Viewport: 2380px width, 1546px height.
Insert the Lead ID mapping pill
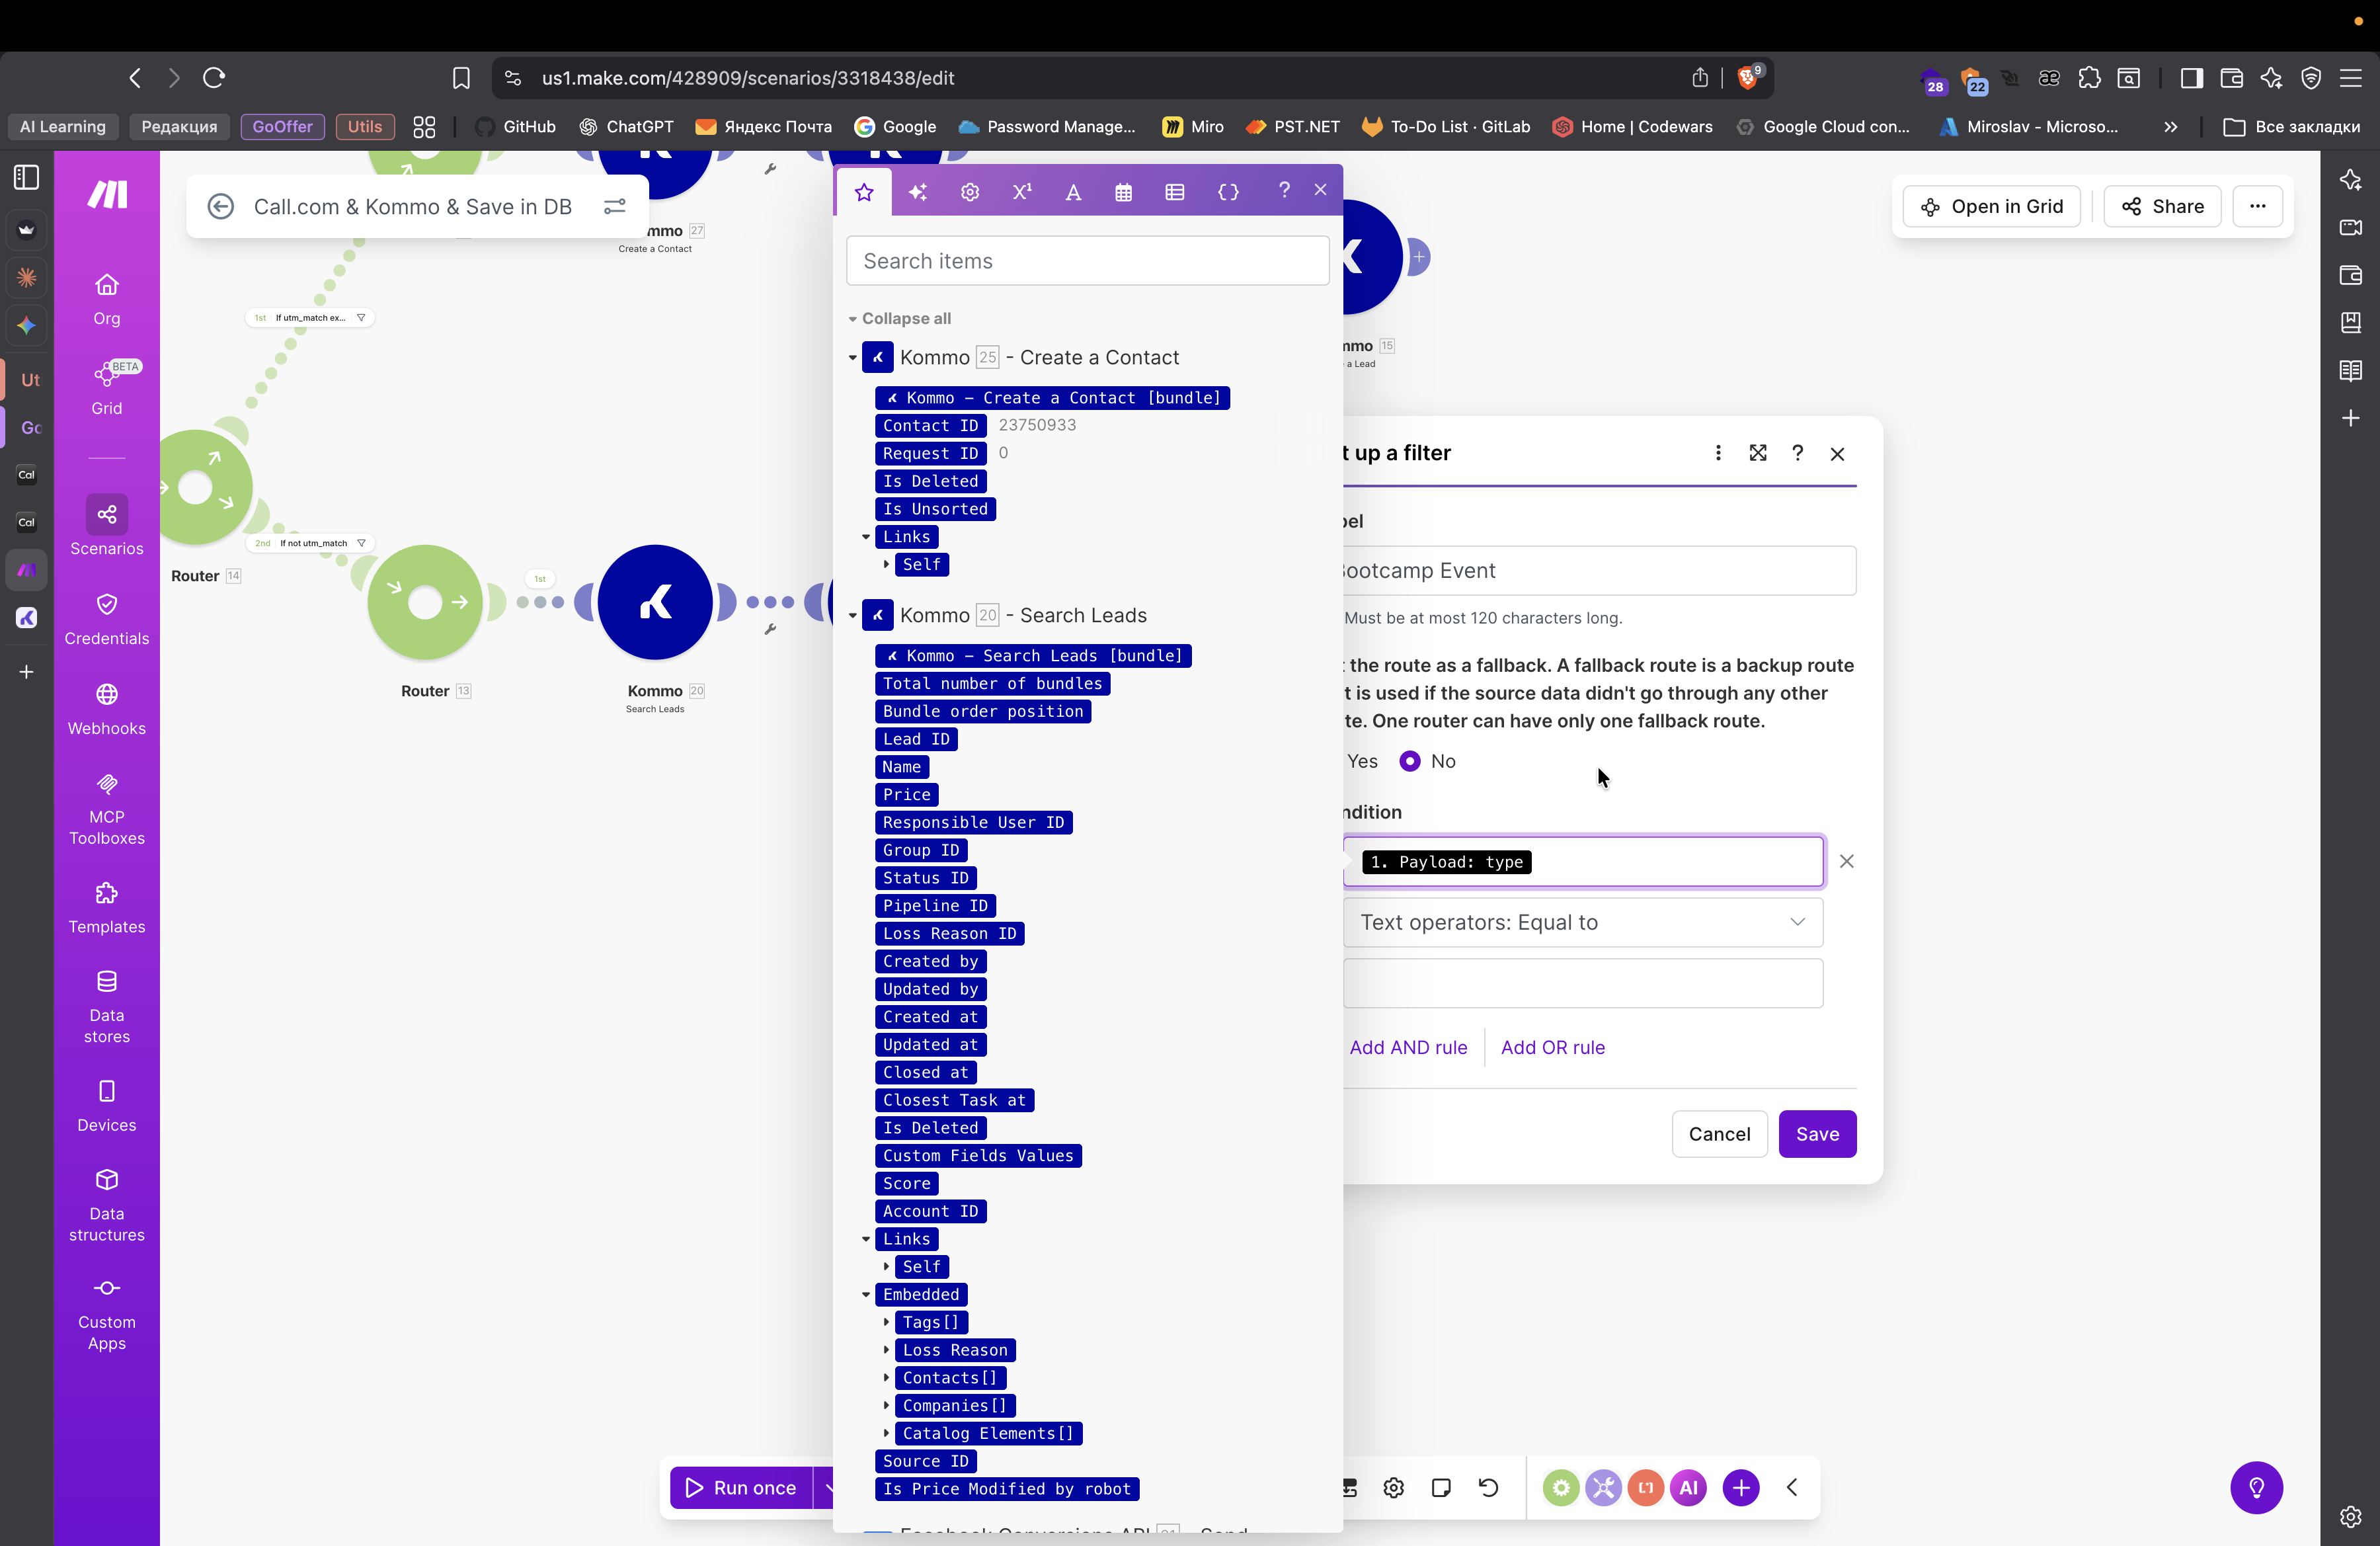(x=915, y=739)
